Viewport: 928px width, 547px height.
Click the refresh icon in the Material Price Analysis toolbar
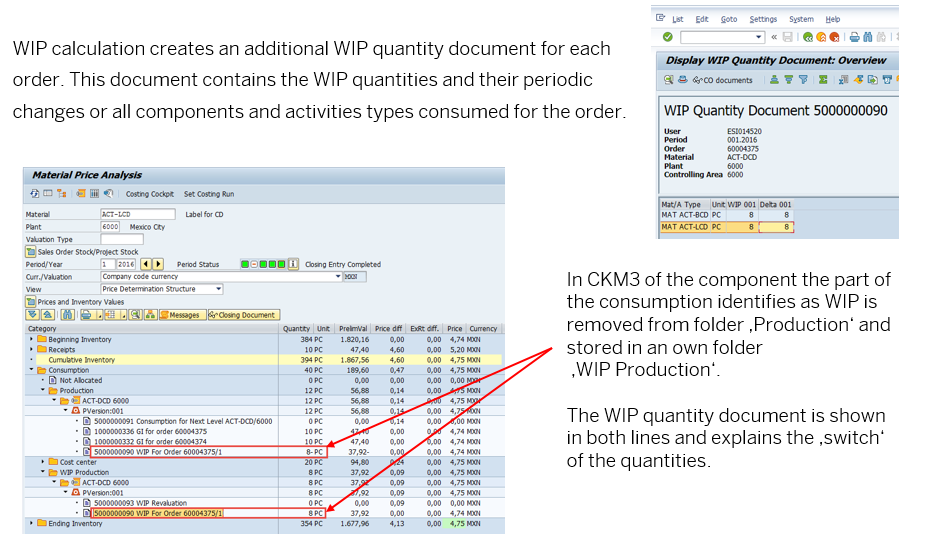[x=34, y=194]
